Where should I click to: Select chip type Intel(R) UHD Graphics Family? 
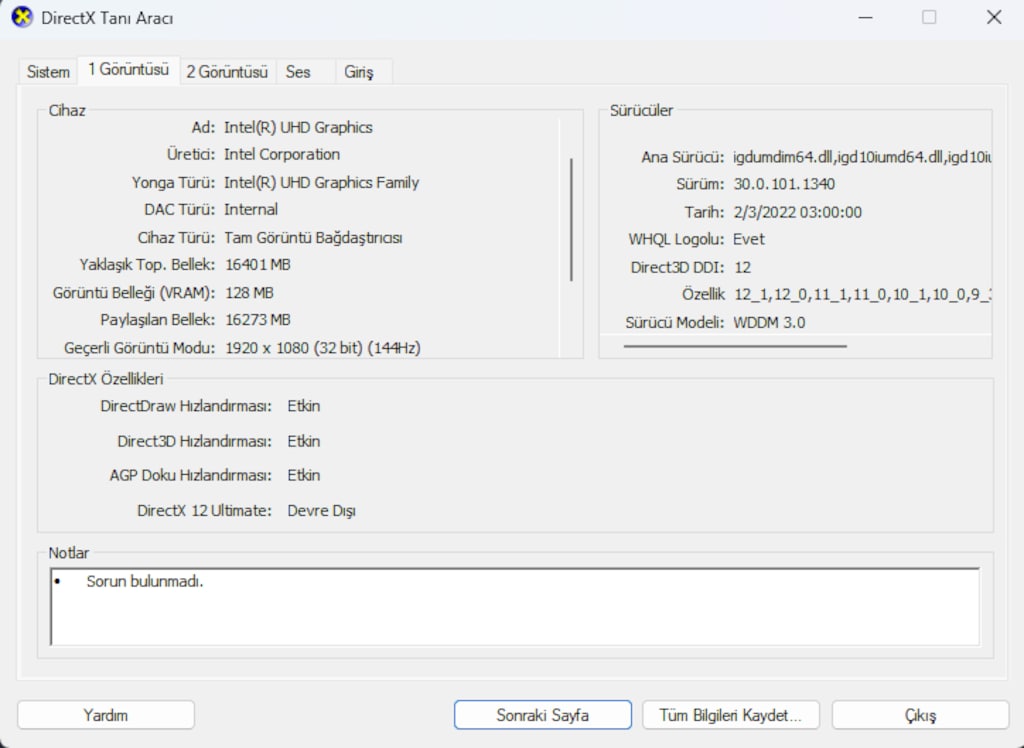[x=321, y=182]
